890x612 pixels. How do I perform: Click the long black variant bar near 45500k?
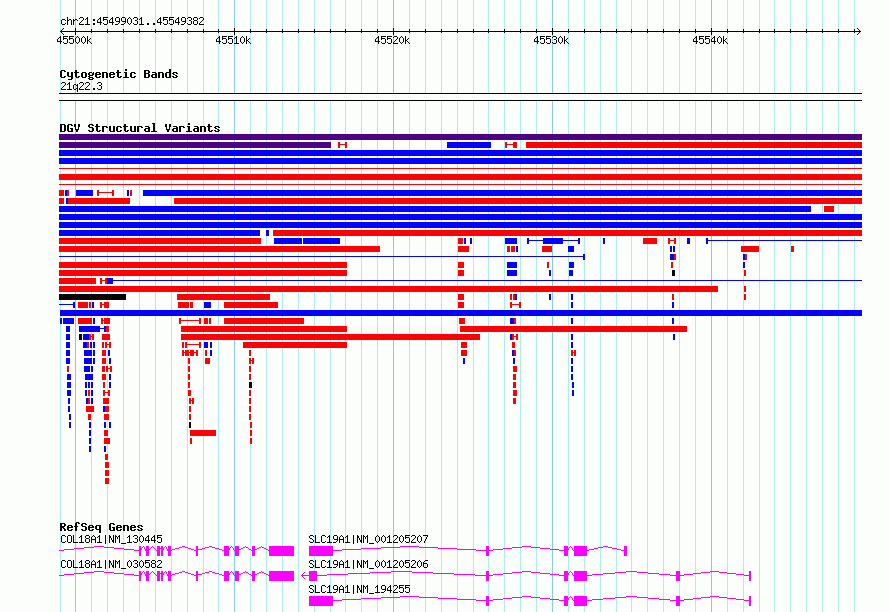[93, 297]
